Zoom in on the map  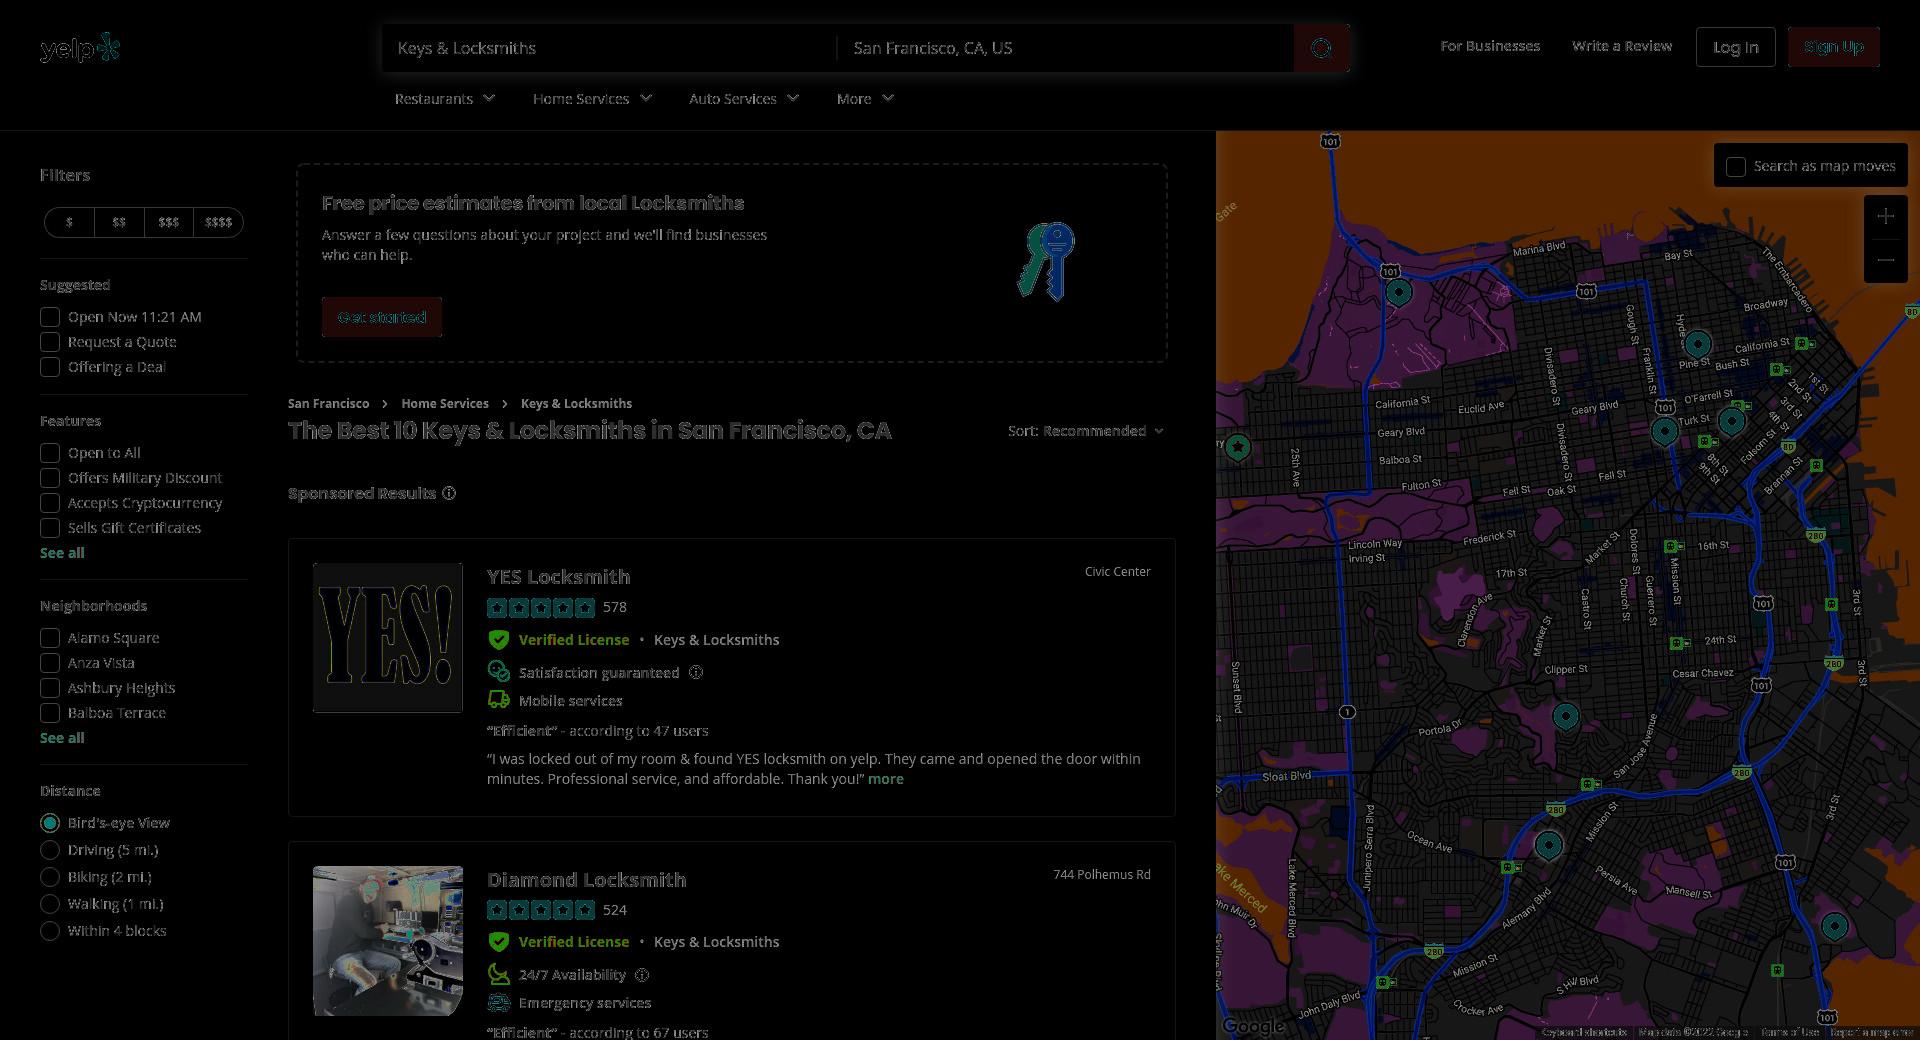click(1885, 217)
